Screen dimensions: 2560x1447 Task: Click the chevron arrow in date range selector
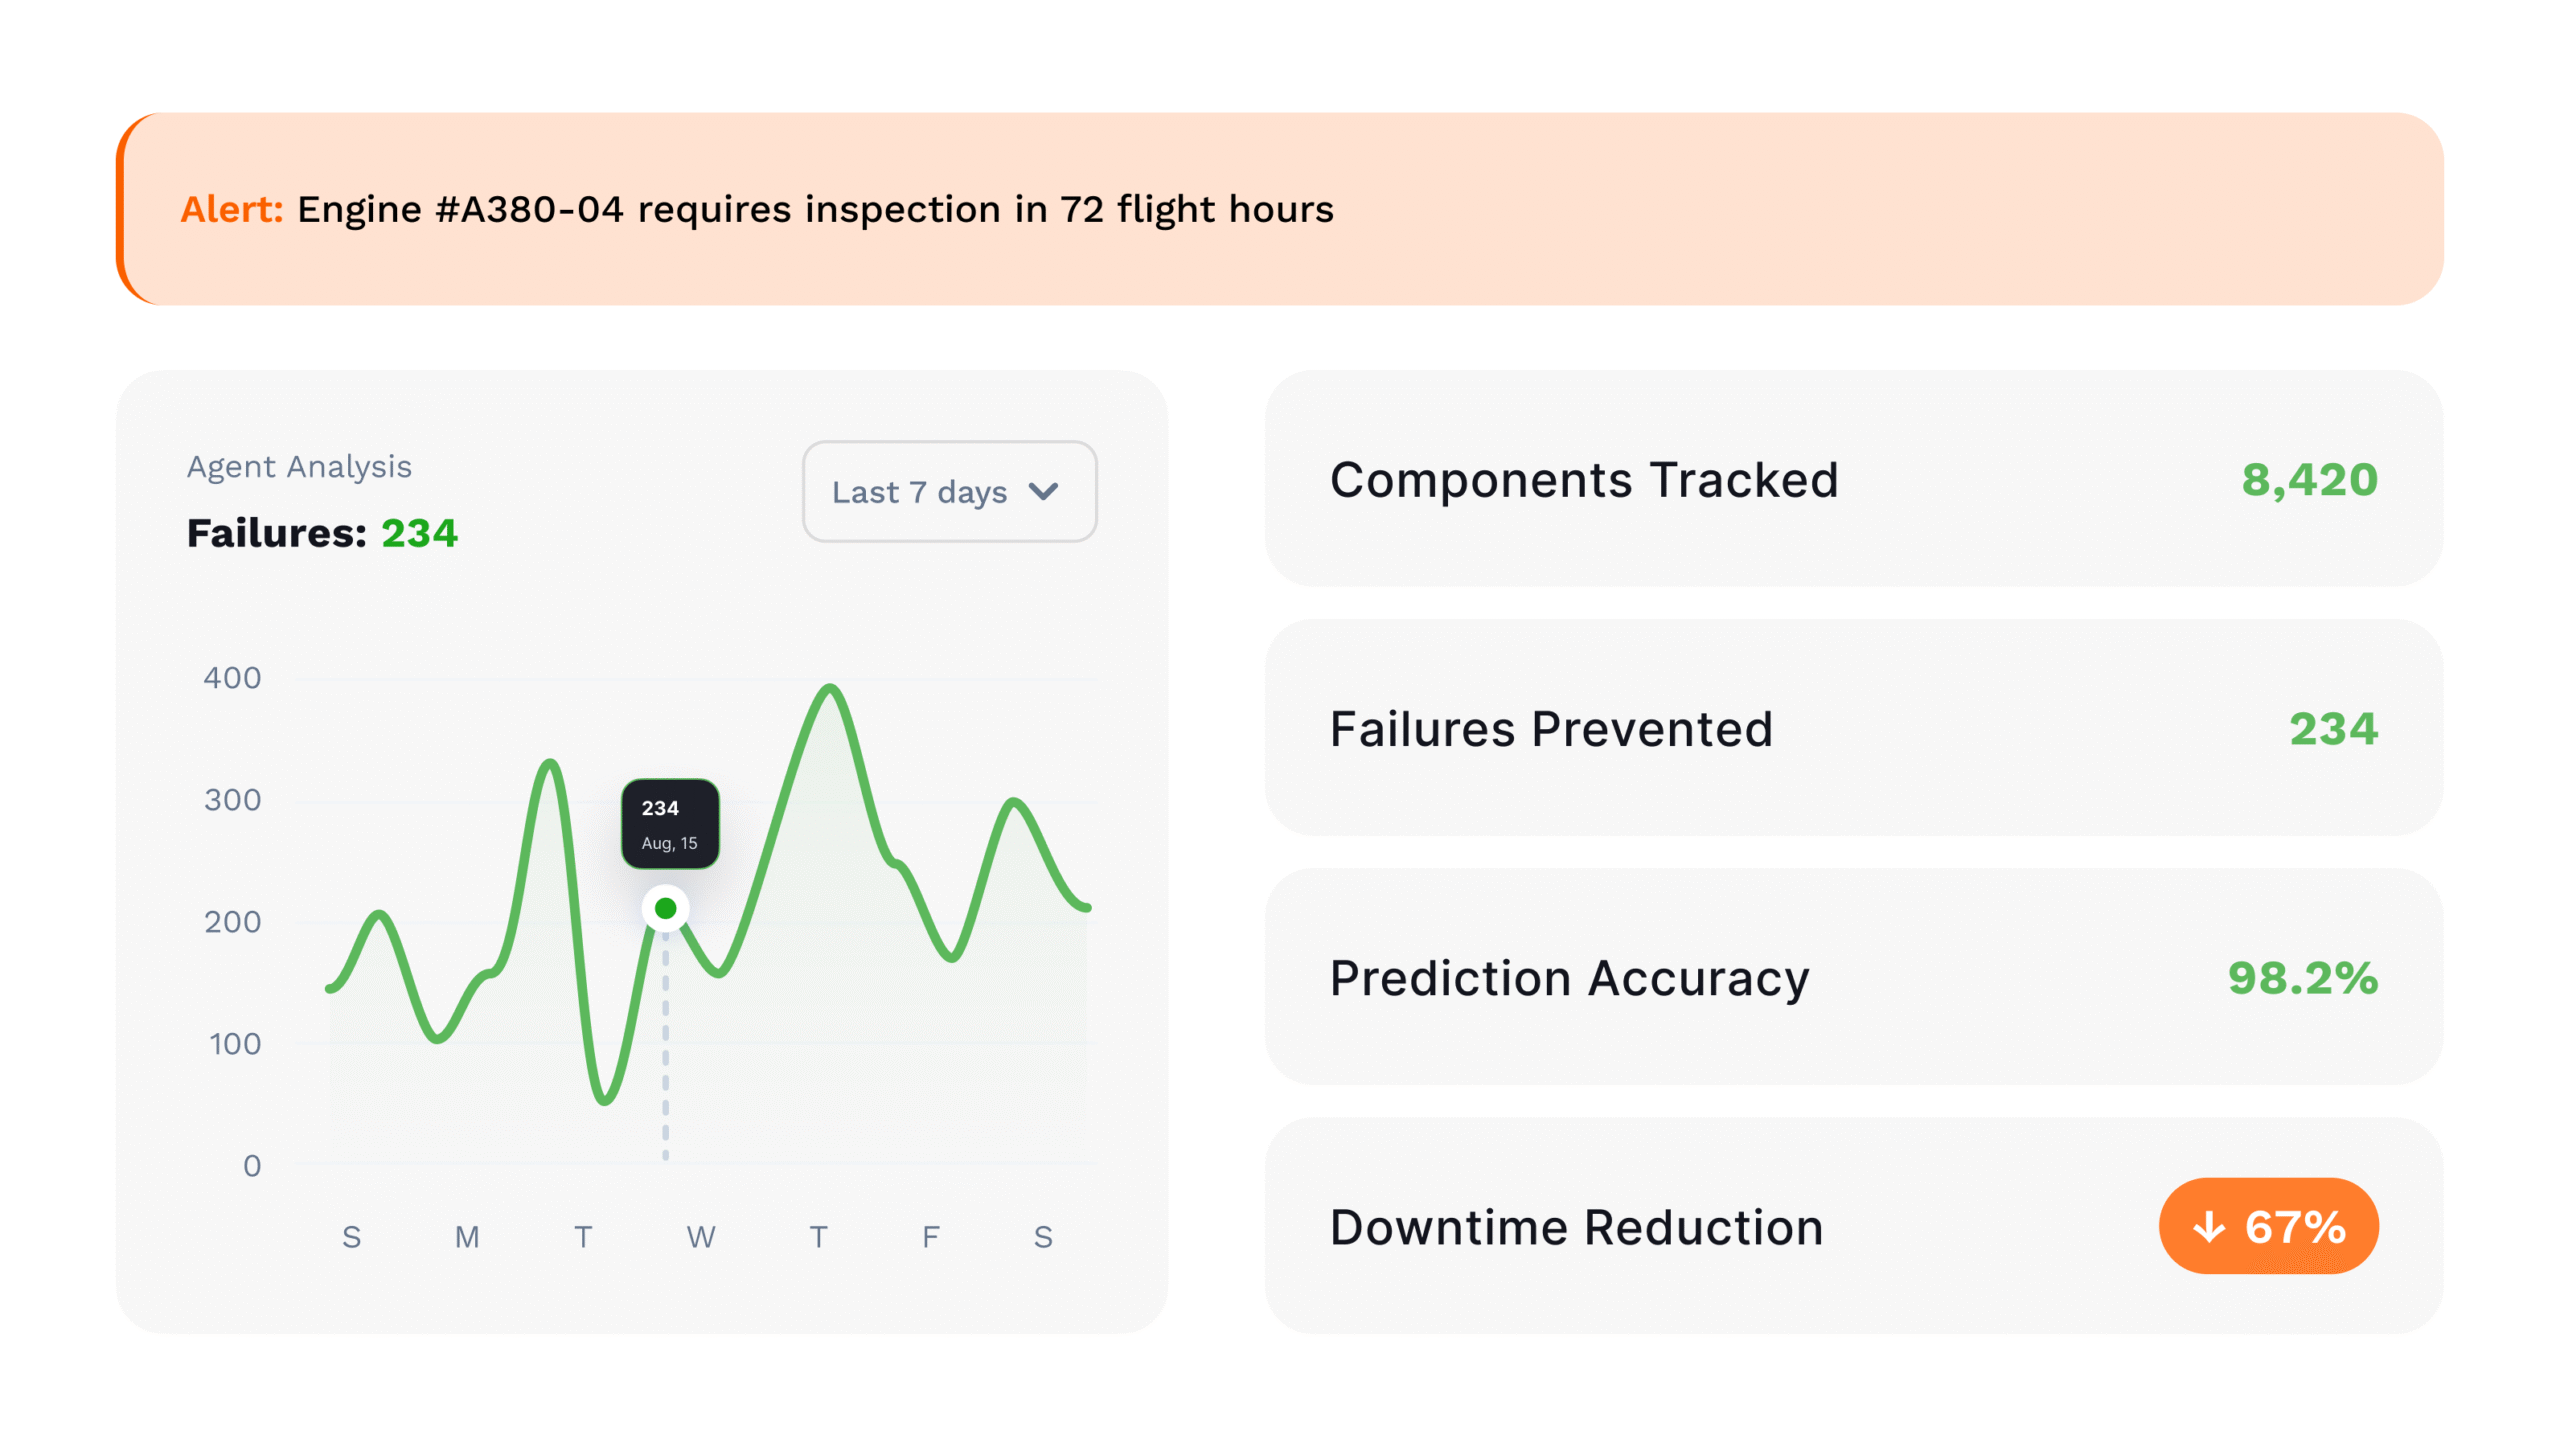(1042, 491)
